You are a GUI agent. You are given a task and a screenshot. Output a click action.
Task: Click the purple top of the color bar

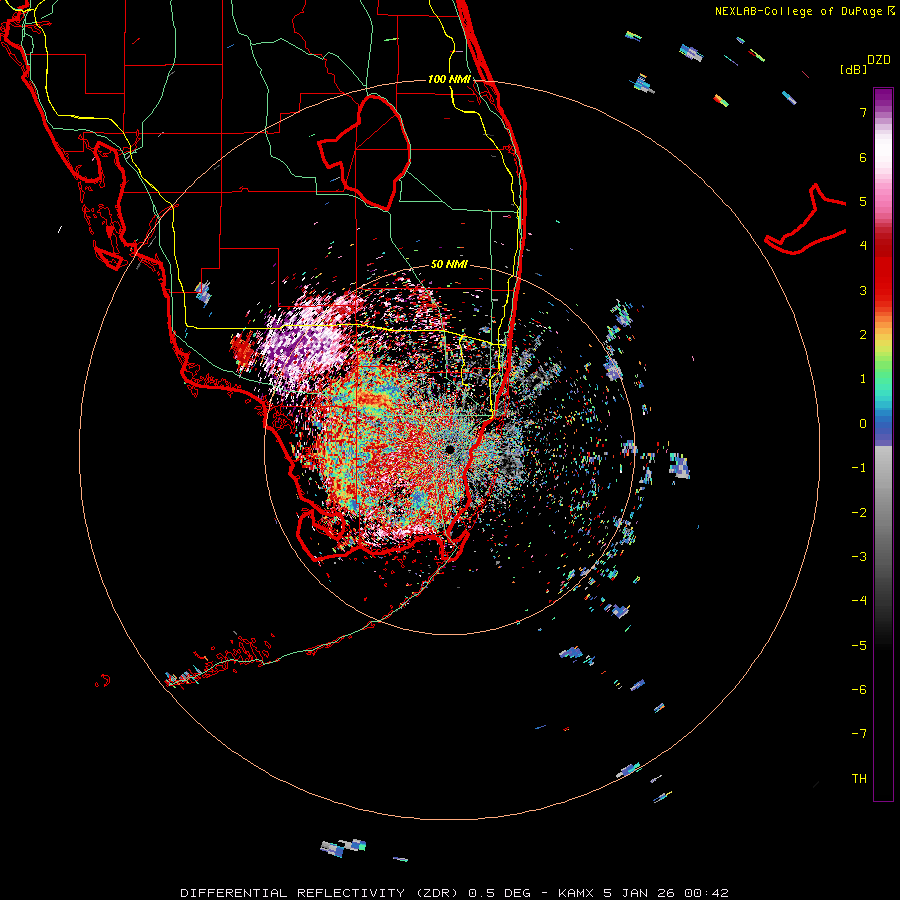coord(883,98)
